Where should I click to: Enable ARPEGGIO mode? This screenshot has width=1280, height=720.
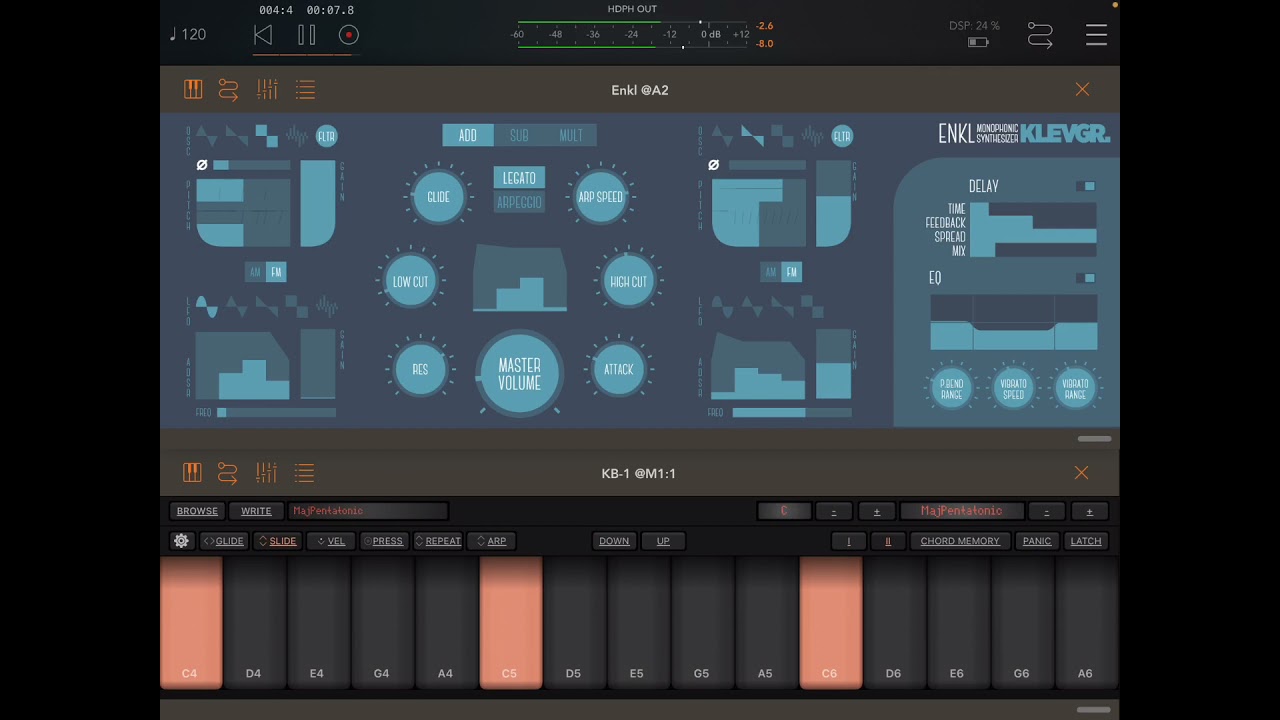click(x=519, y=202)
